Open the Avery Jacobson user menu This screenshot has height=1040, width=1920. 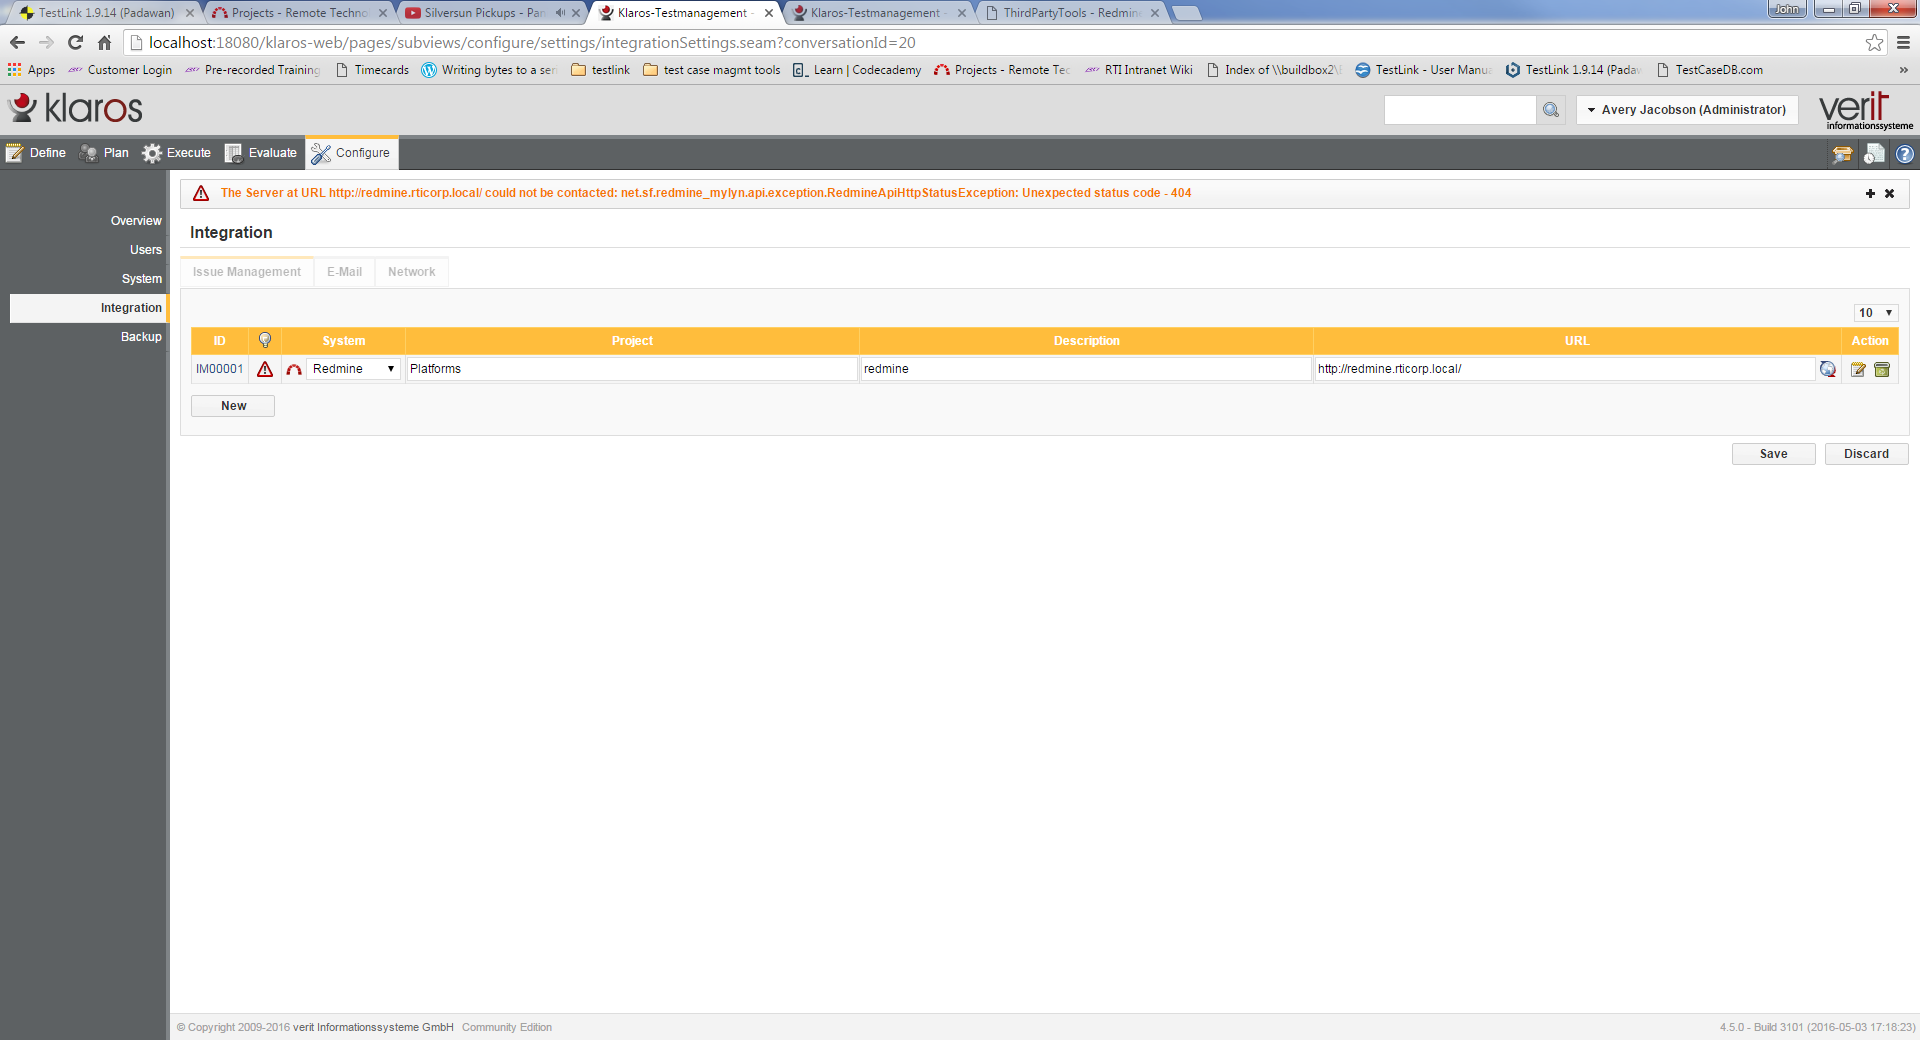click(1687, 110)
